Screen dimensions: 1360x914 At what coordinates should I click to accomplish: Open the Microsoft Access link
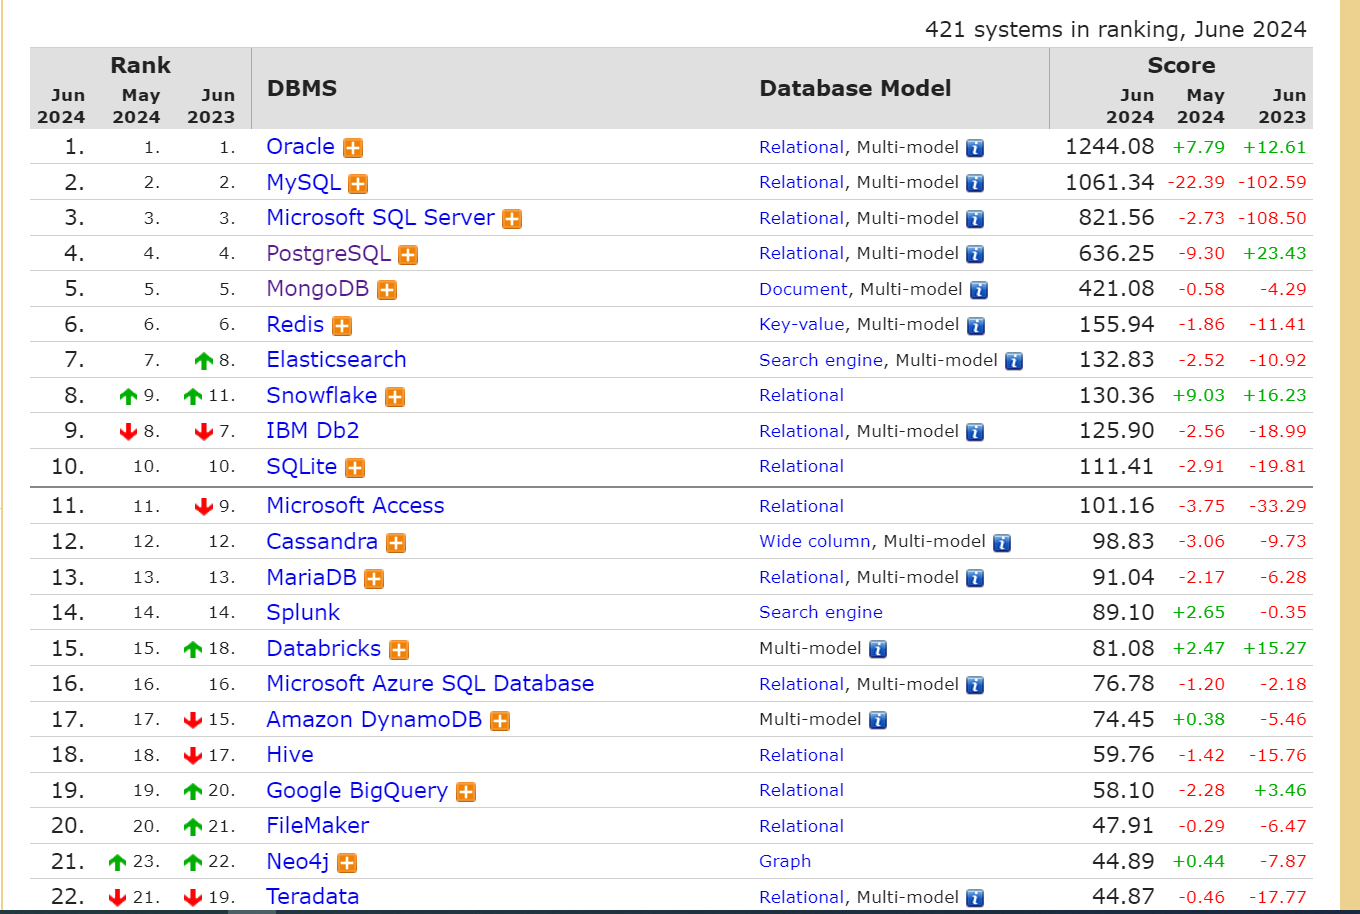point(355,505)
